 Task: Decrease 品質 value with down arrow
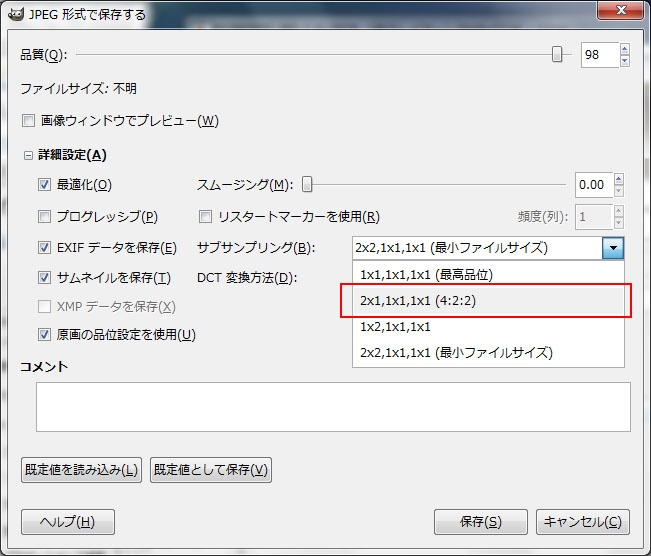(x=625, y=61)
